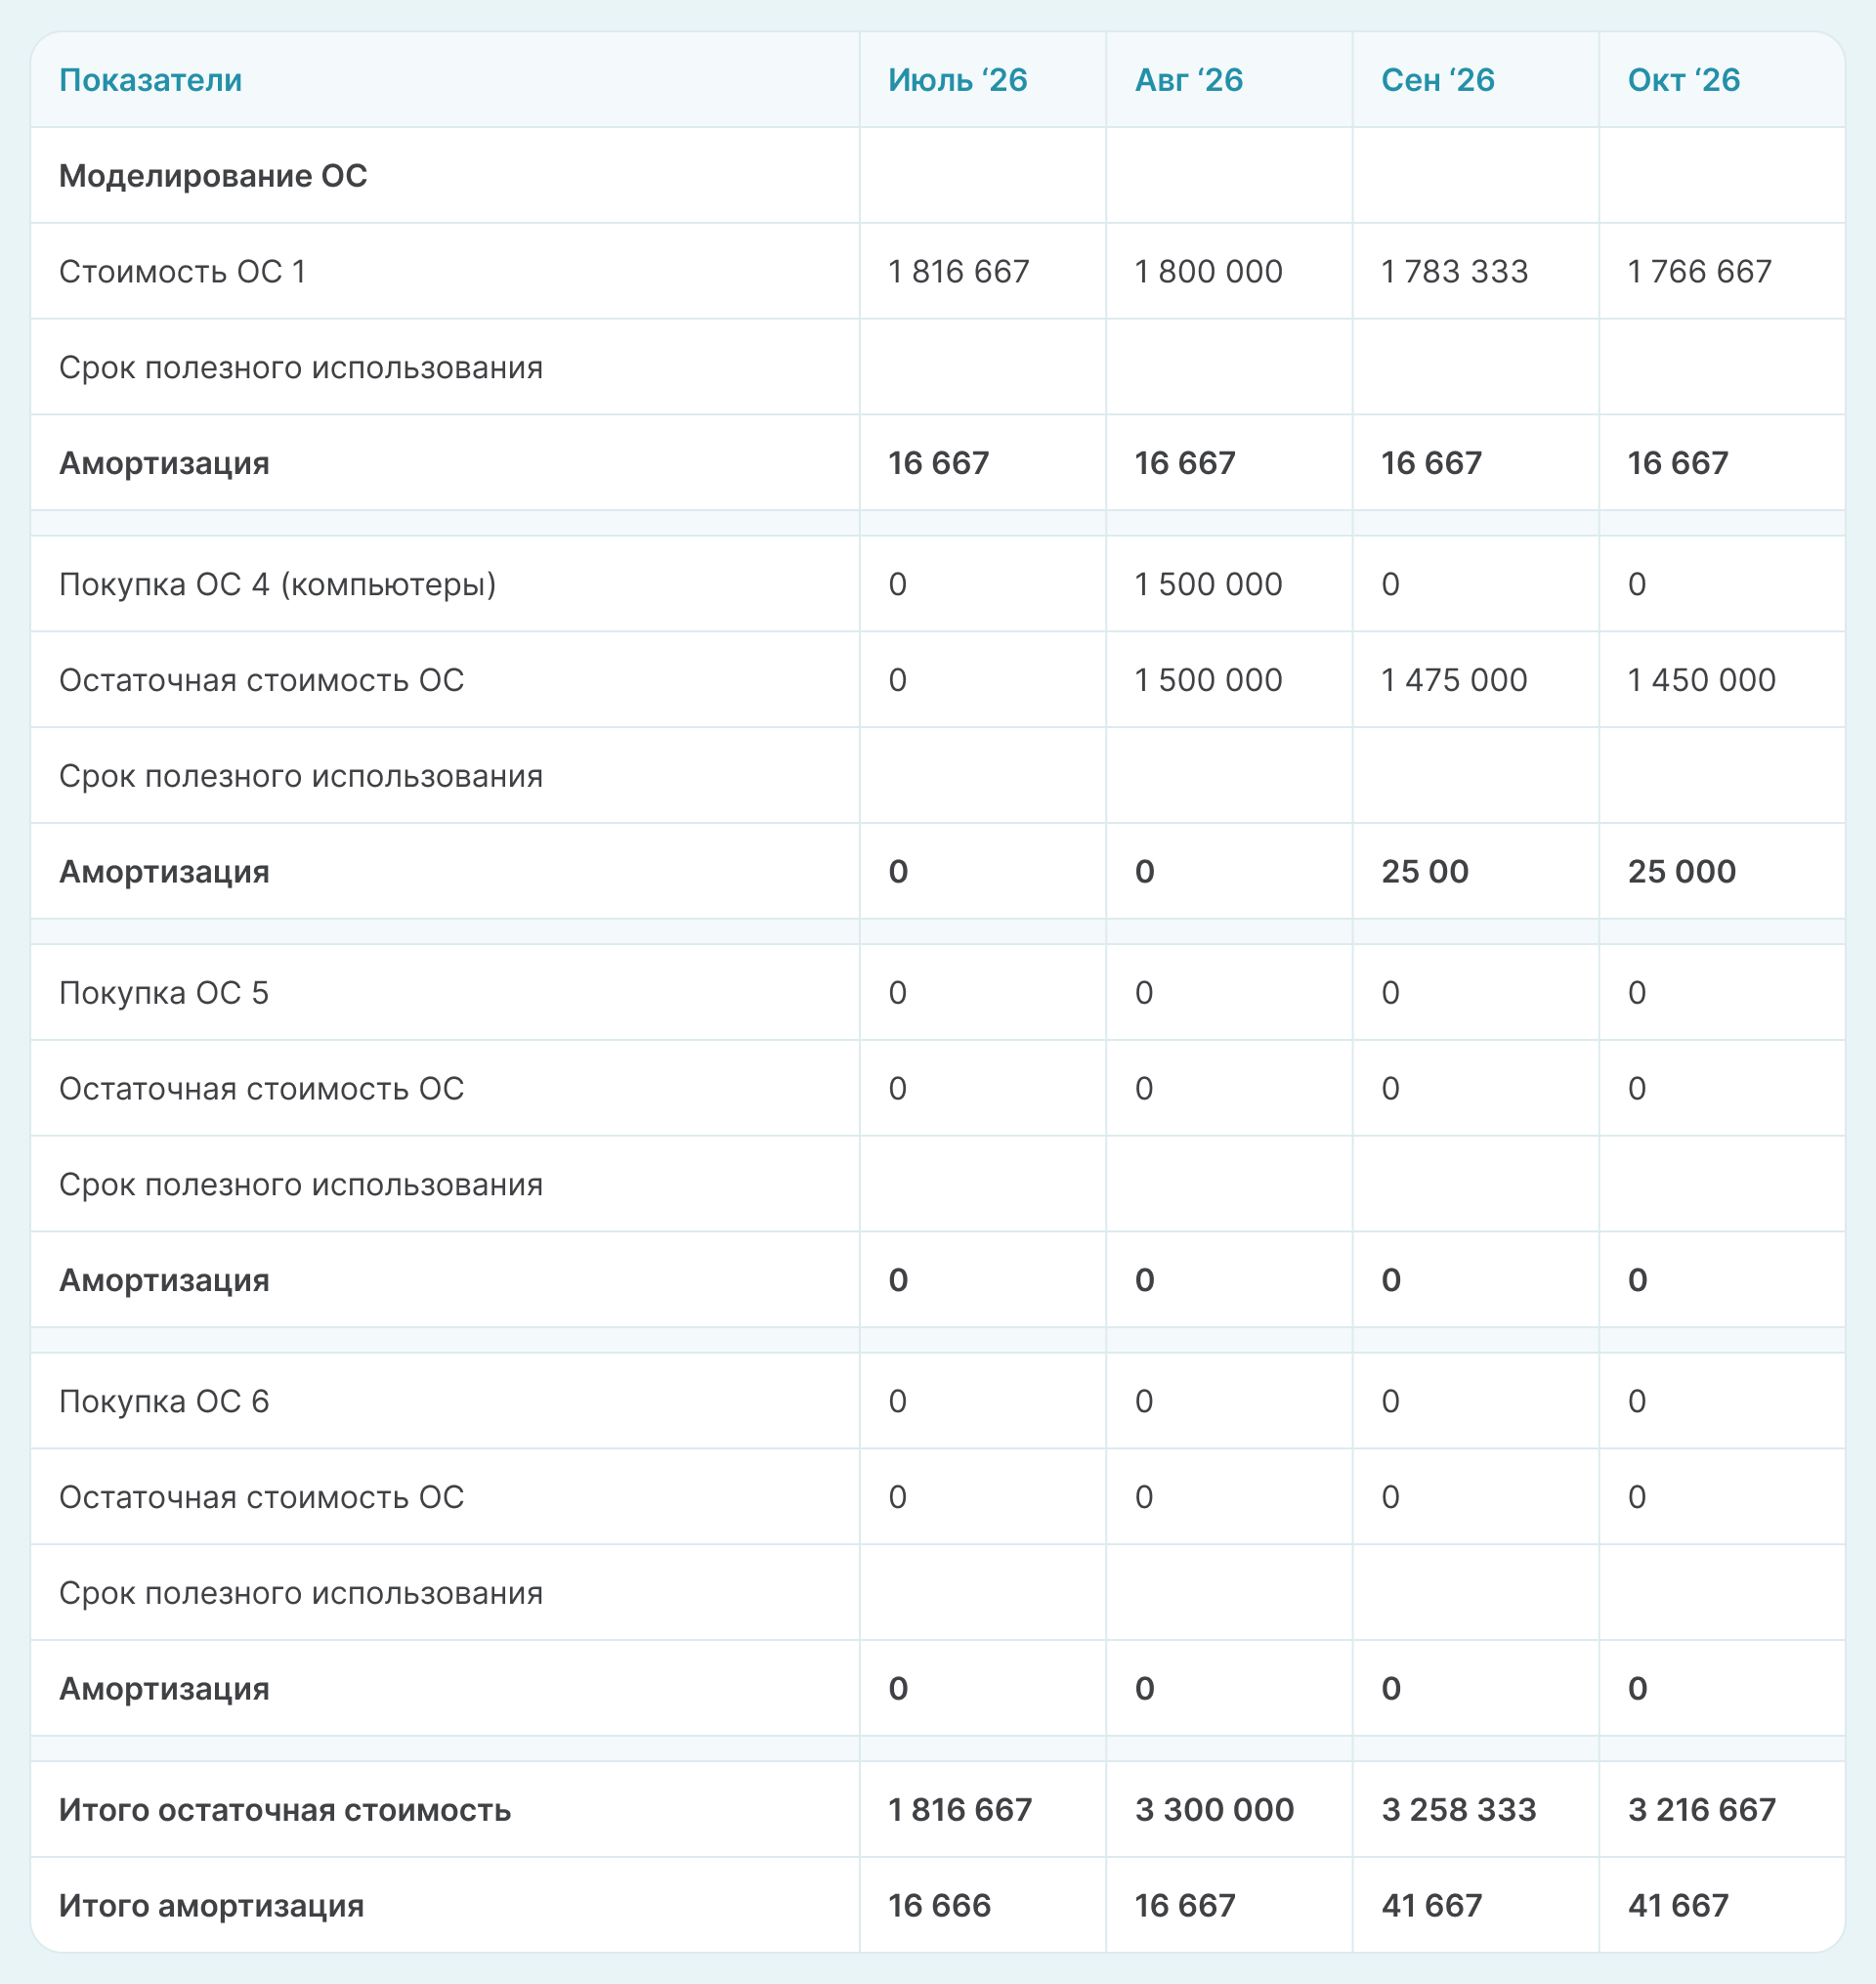The height and width of the screenshot is (1984, 1876).
Task: Click the 3 216 667 total in Окт
Action: coord(1701,1810)
